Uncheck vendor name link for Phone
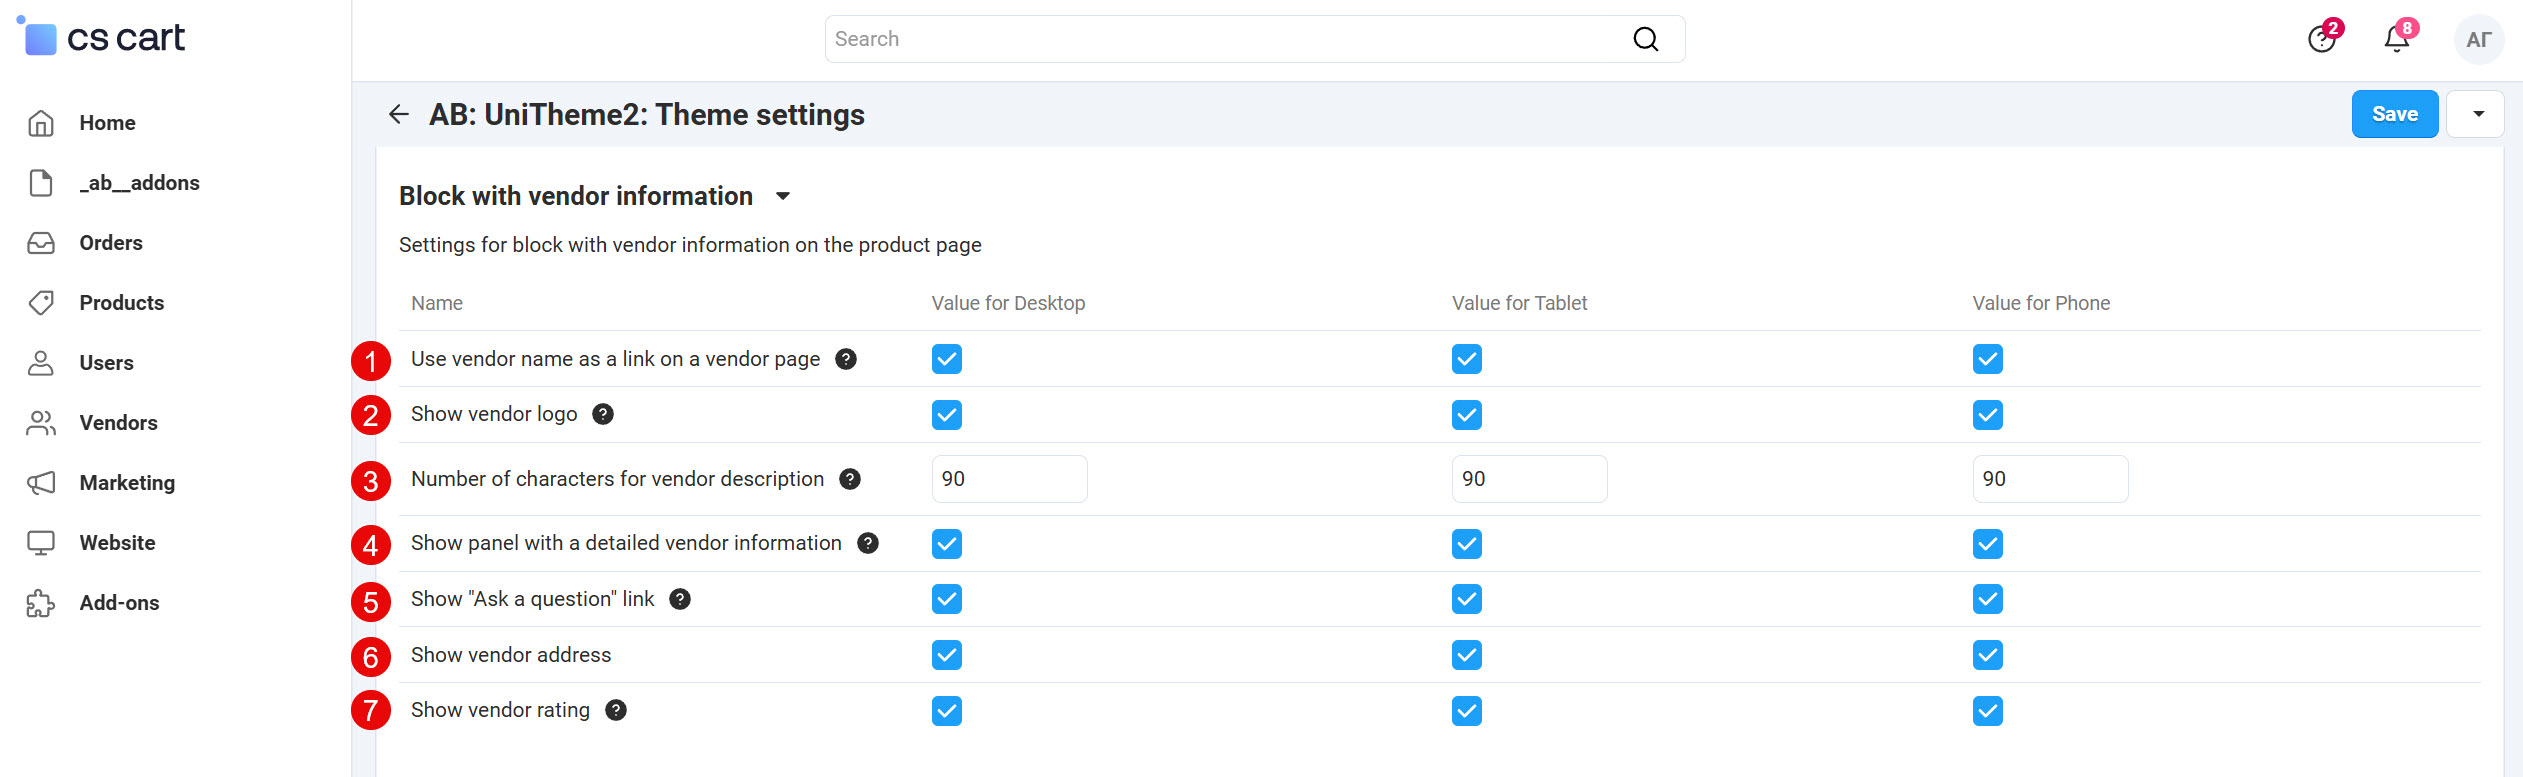The width and height of the screenshot is (2523, 777). pyautogui.click(x=1988, y=359)
